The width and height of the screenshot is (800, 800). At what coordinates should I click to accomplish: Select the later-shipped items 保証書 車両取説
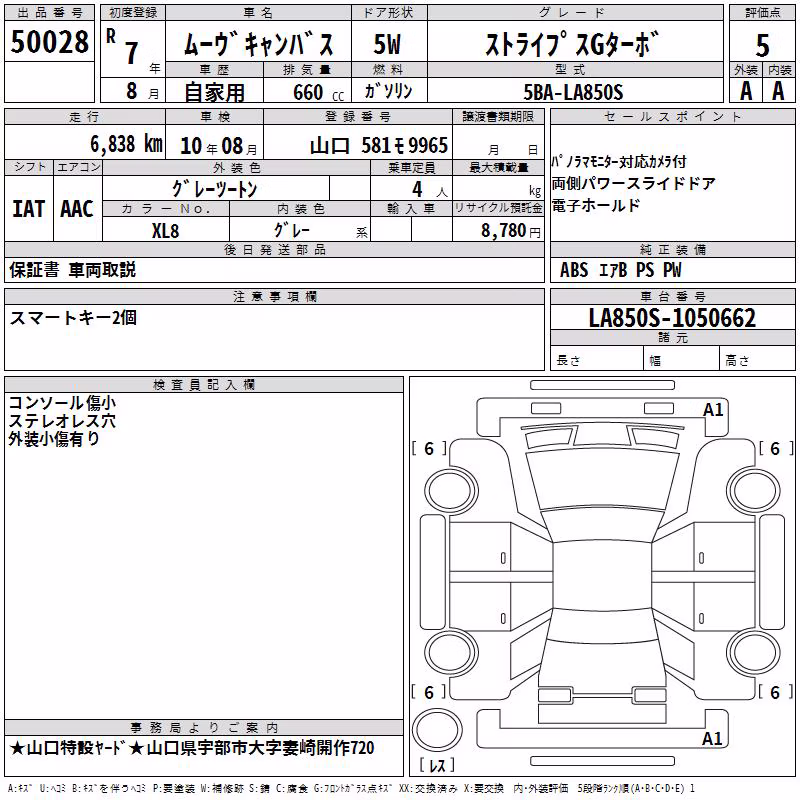click(72, 270)
